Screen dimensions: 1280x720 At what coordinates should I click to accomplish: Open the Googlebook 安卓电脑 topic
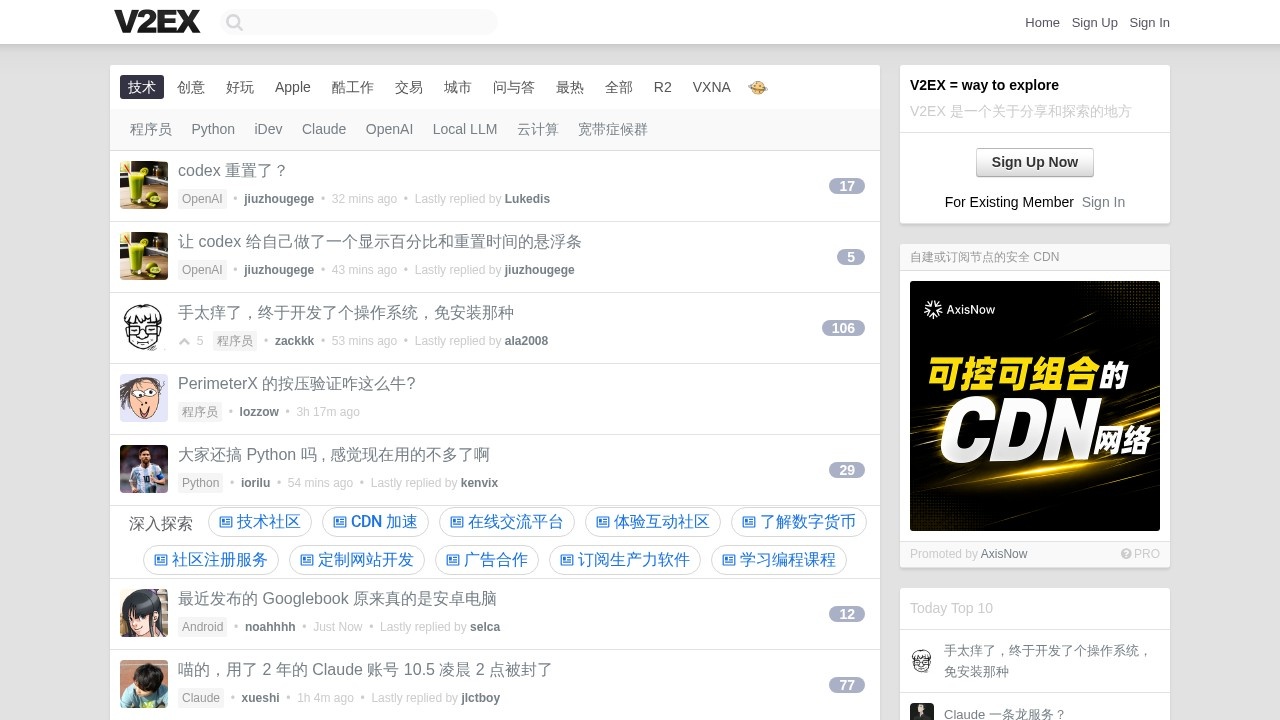tap(337, 599)
